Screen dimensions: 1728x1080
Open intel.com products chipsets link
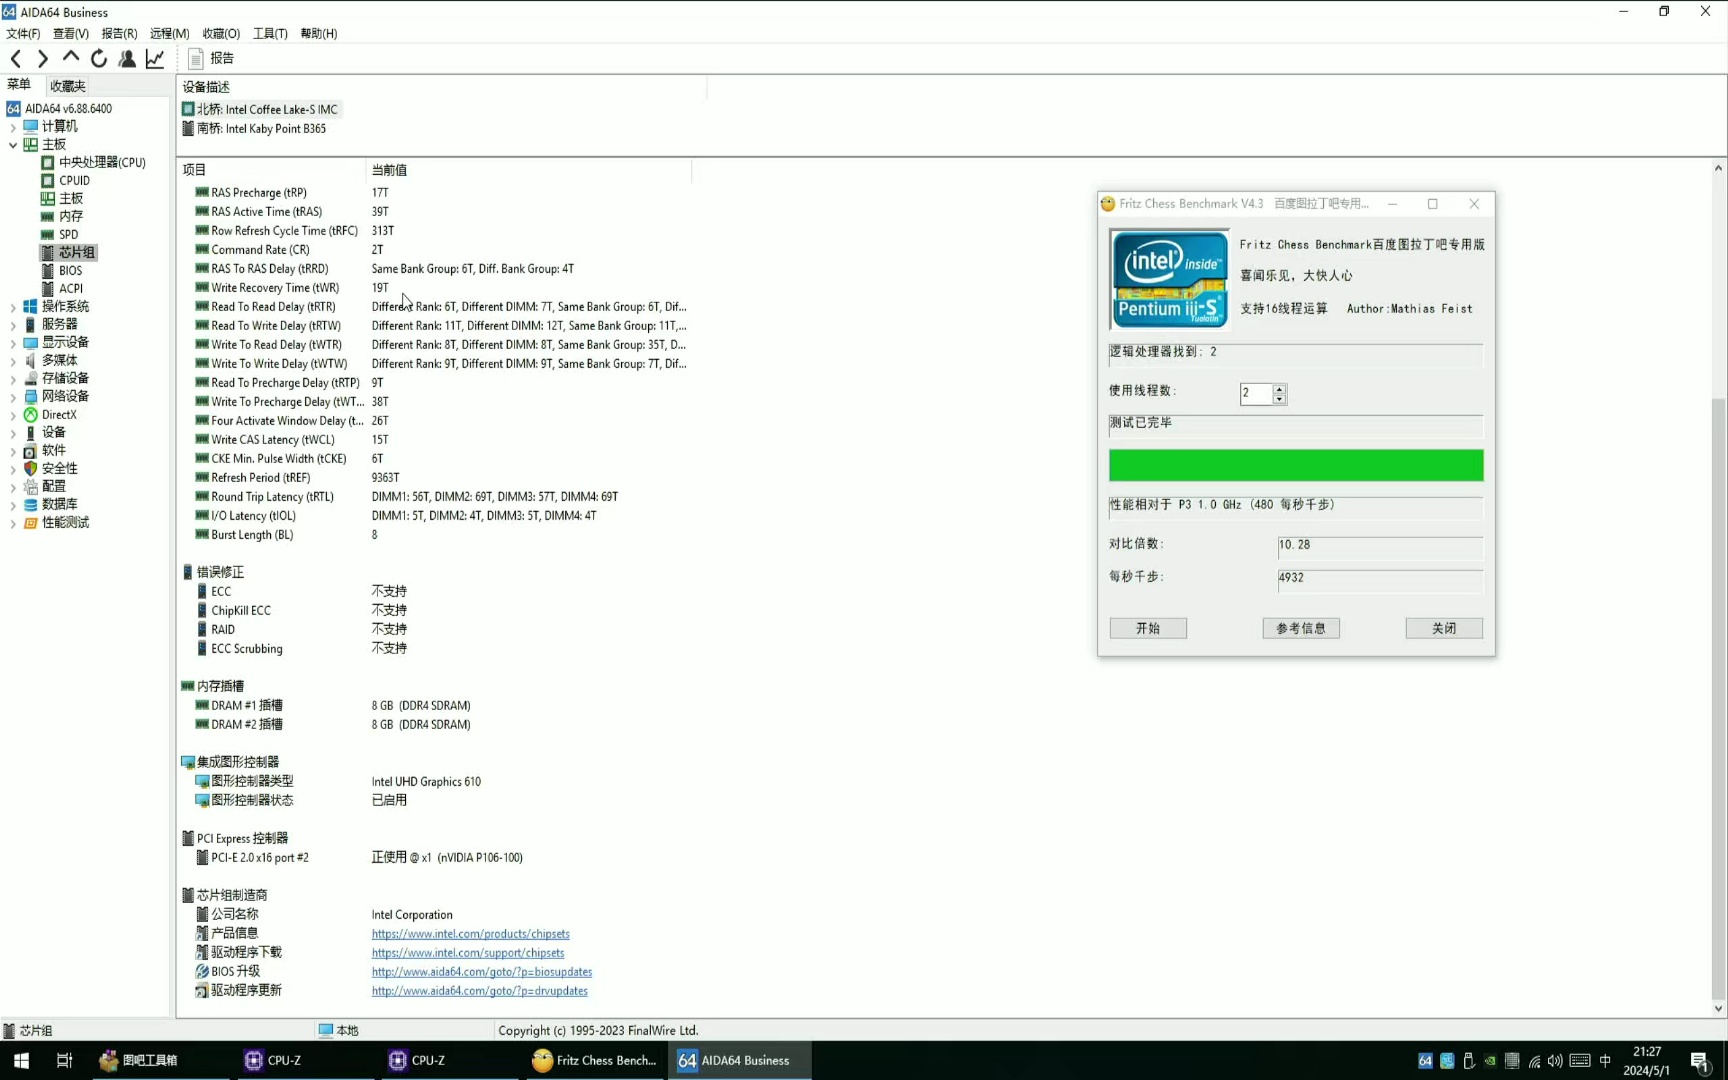point(471,934)
